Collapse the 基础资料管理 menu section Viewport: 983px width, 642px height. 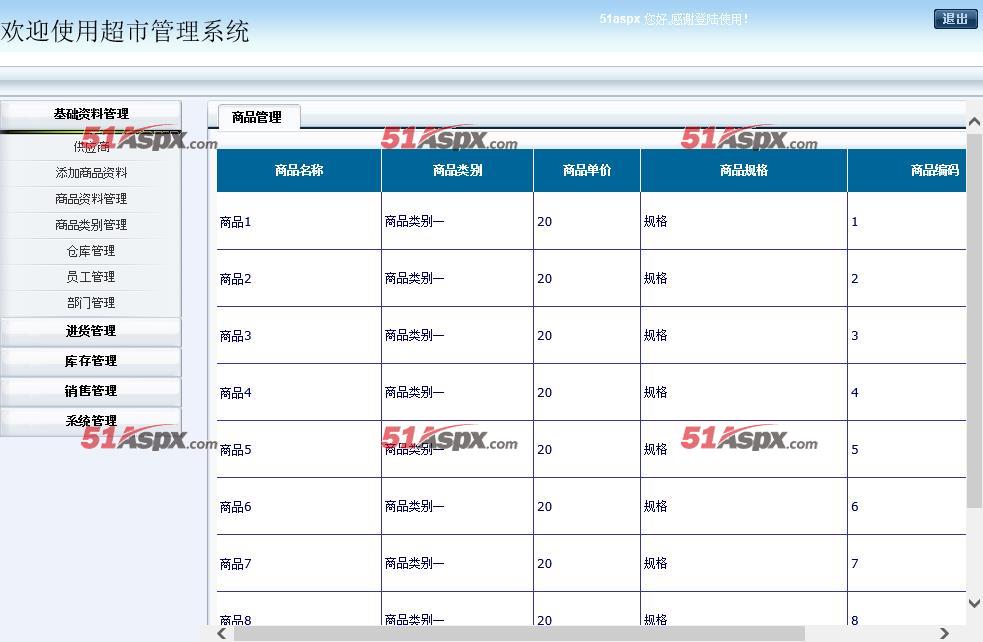coord(90,113)
